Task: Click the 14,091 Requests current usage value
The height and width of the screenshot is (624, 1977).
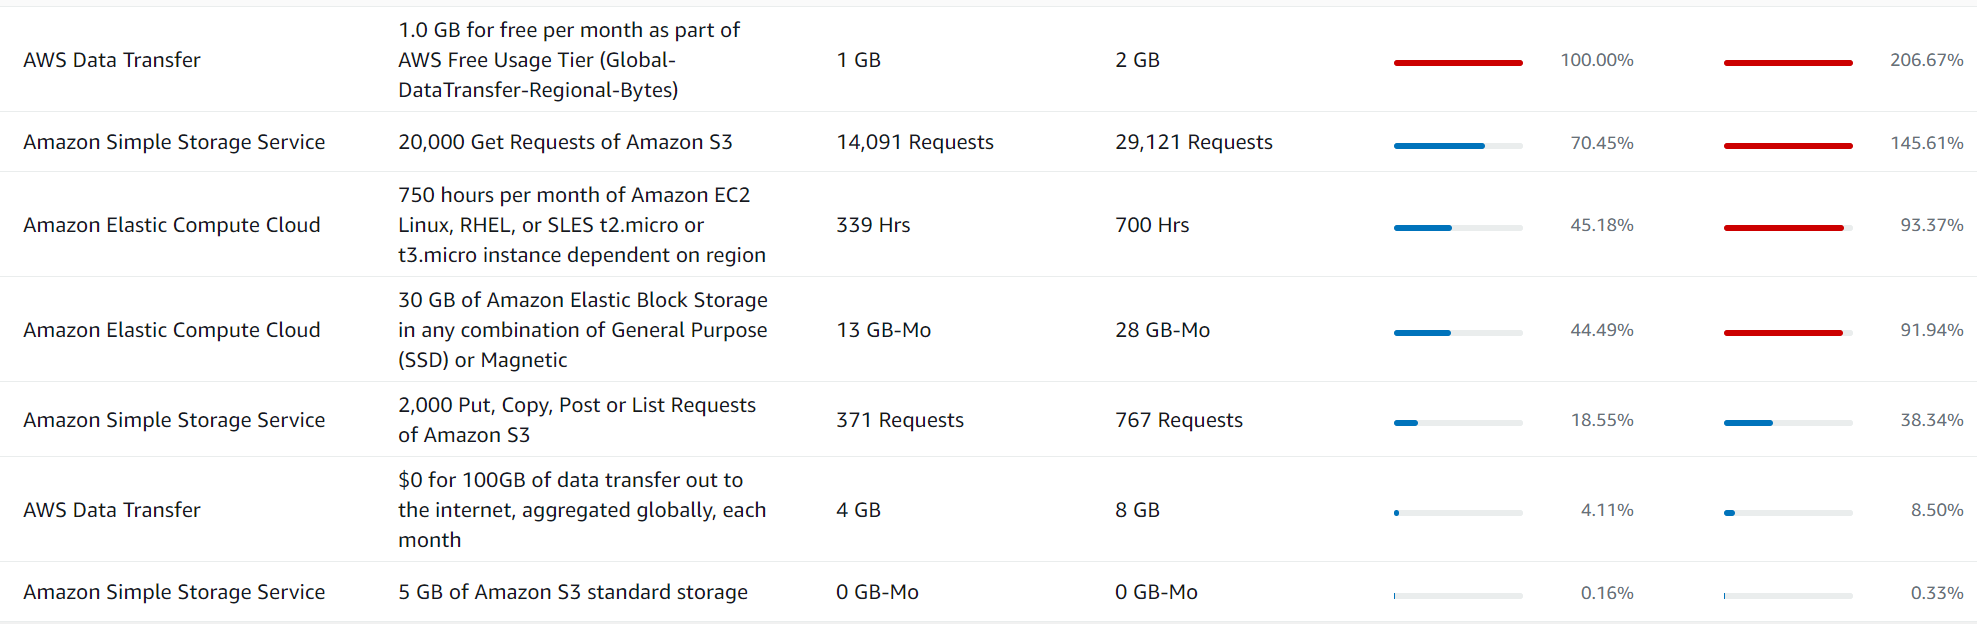Action: (914, 142)
